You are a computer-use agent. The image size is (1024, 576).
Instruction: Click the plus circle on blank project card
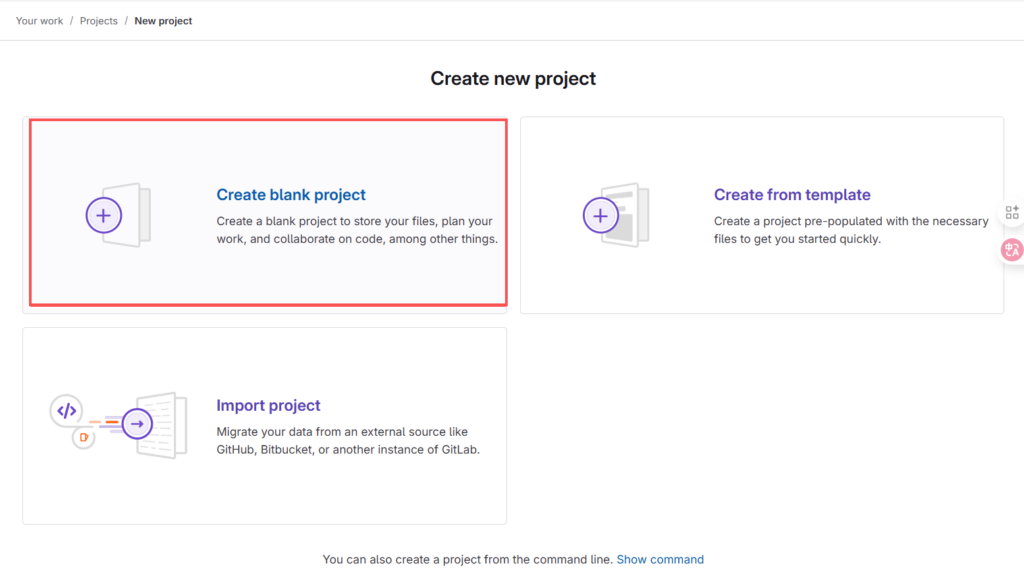[103, 215]
